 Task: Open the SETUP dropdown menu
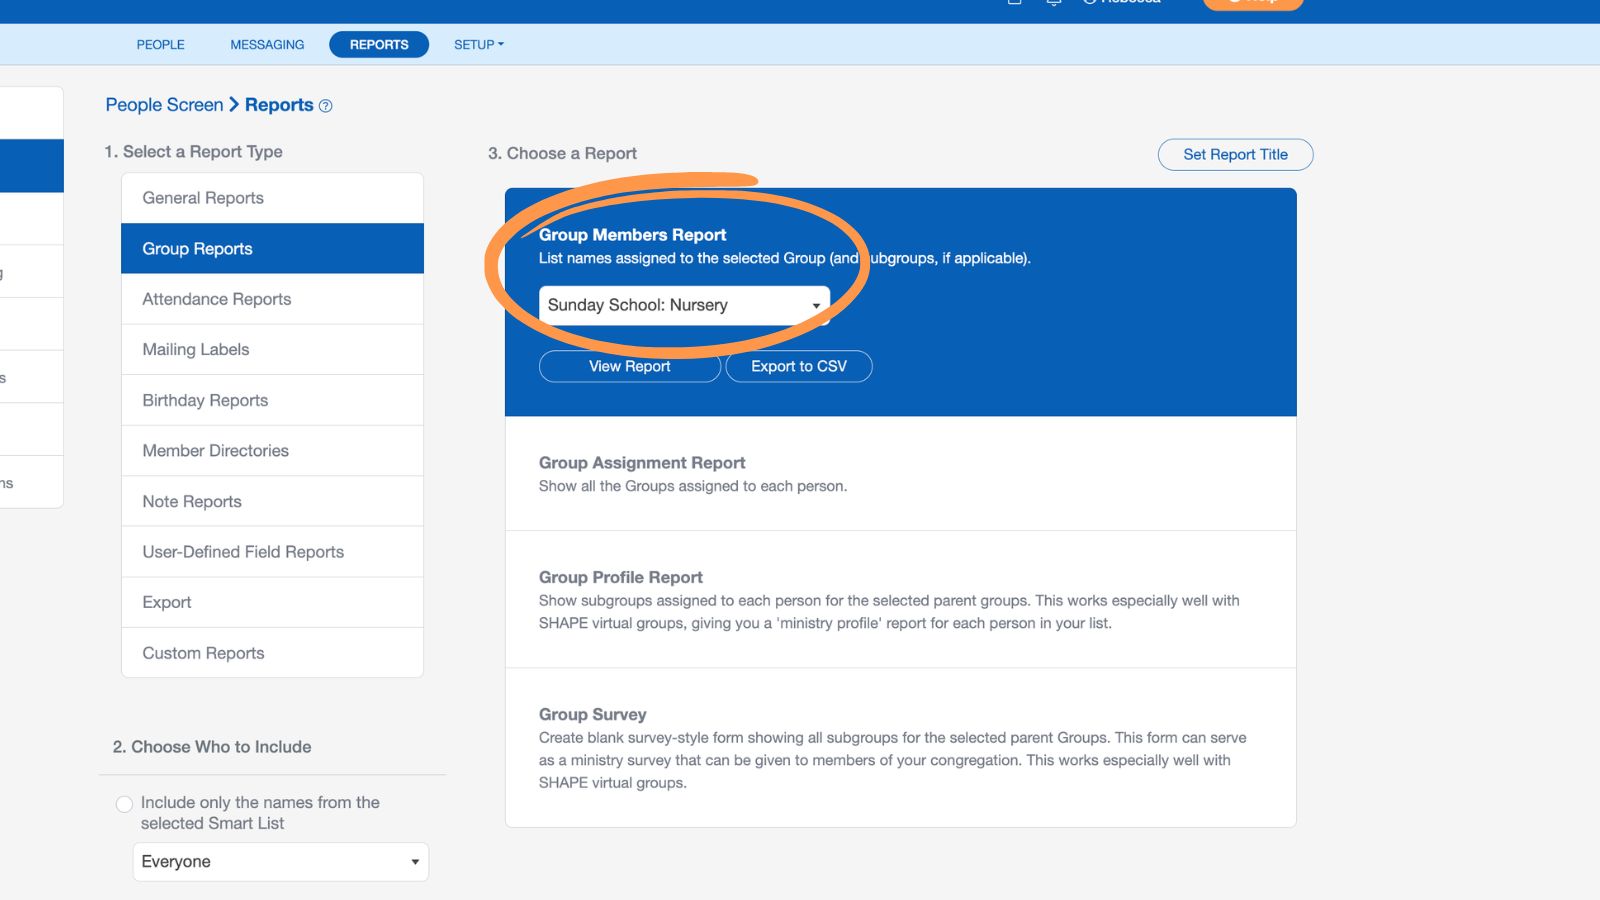point(478,45)
